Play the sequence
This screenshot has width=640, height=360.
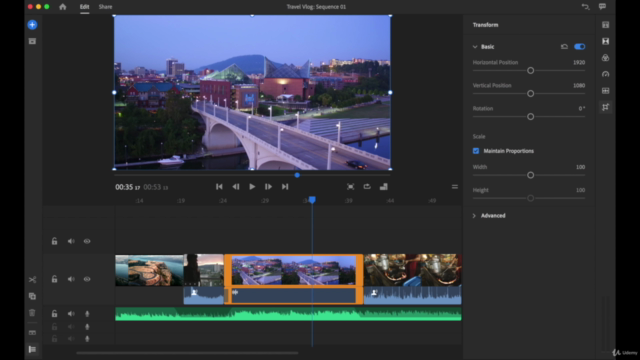point(252,187)
